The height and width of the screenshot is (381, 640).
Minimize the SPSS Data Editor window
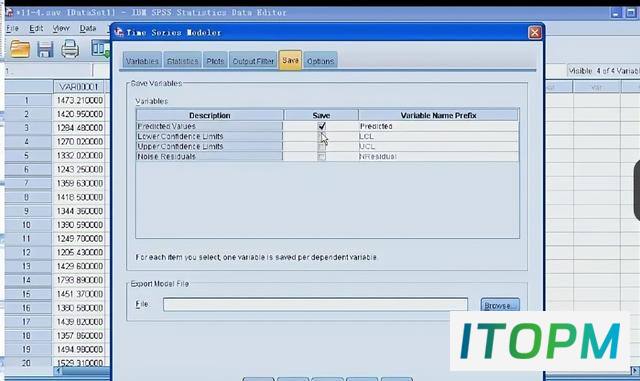point(616,13)
